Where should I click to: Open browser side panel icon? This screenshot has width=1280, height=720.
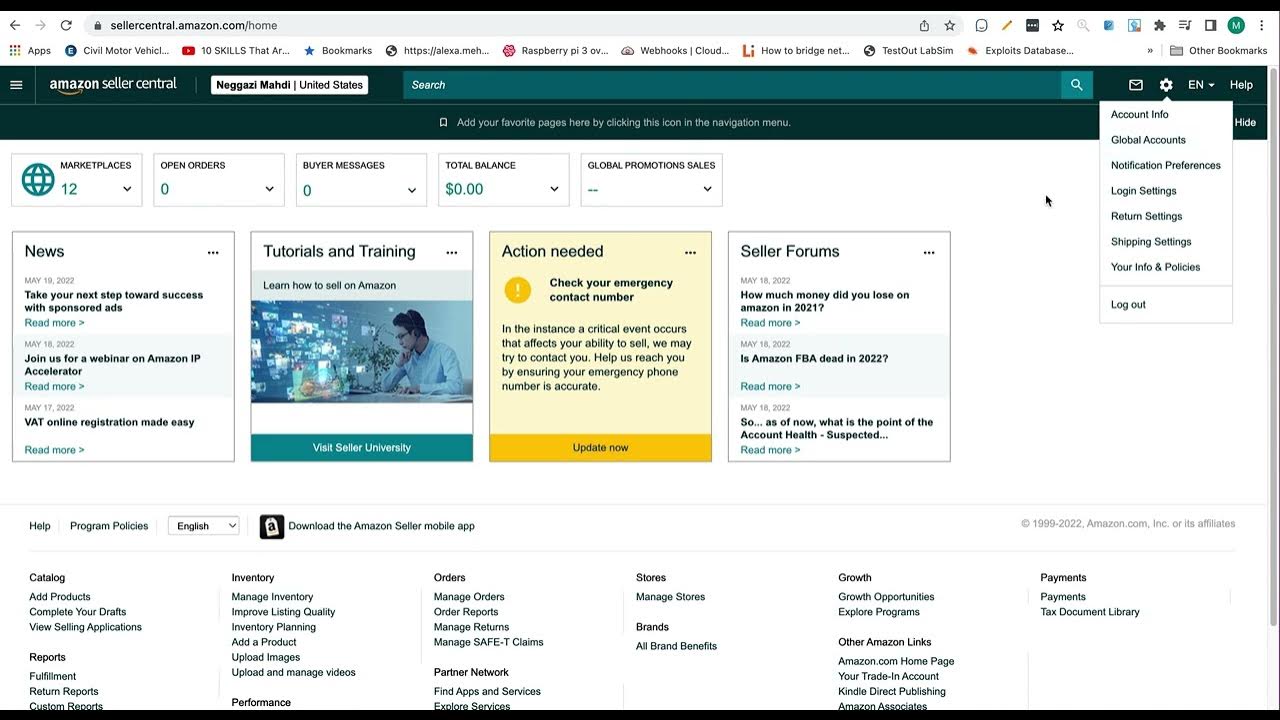[1210, 25]
